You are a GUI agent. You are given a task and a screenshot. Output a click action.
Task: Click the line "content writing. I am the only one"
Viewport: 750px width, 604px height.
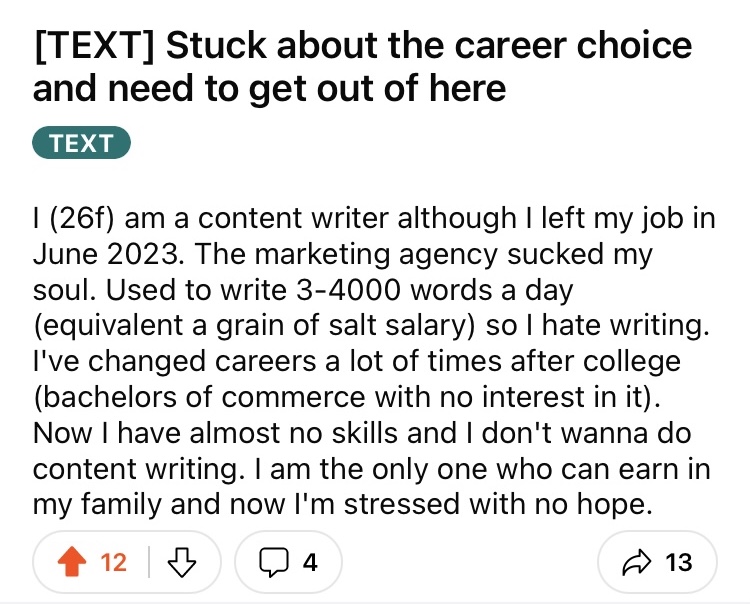point(372,469)
